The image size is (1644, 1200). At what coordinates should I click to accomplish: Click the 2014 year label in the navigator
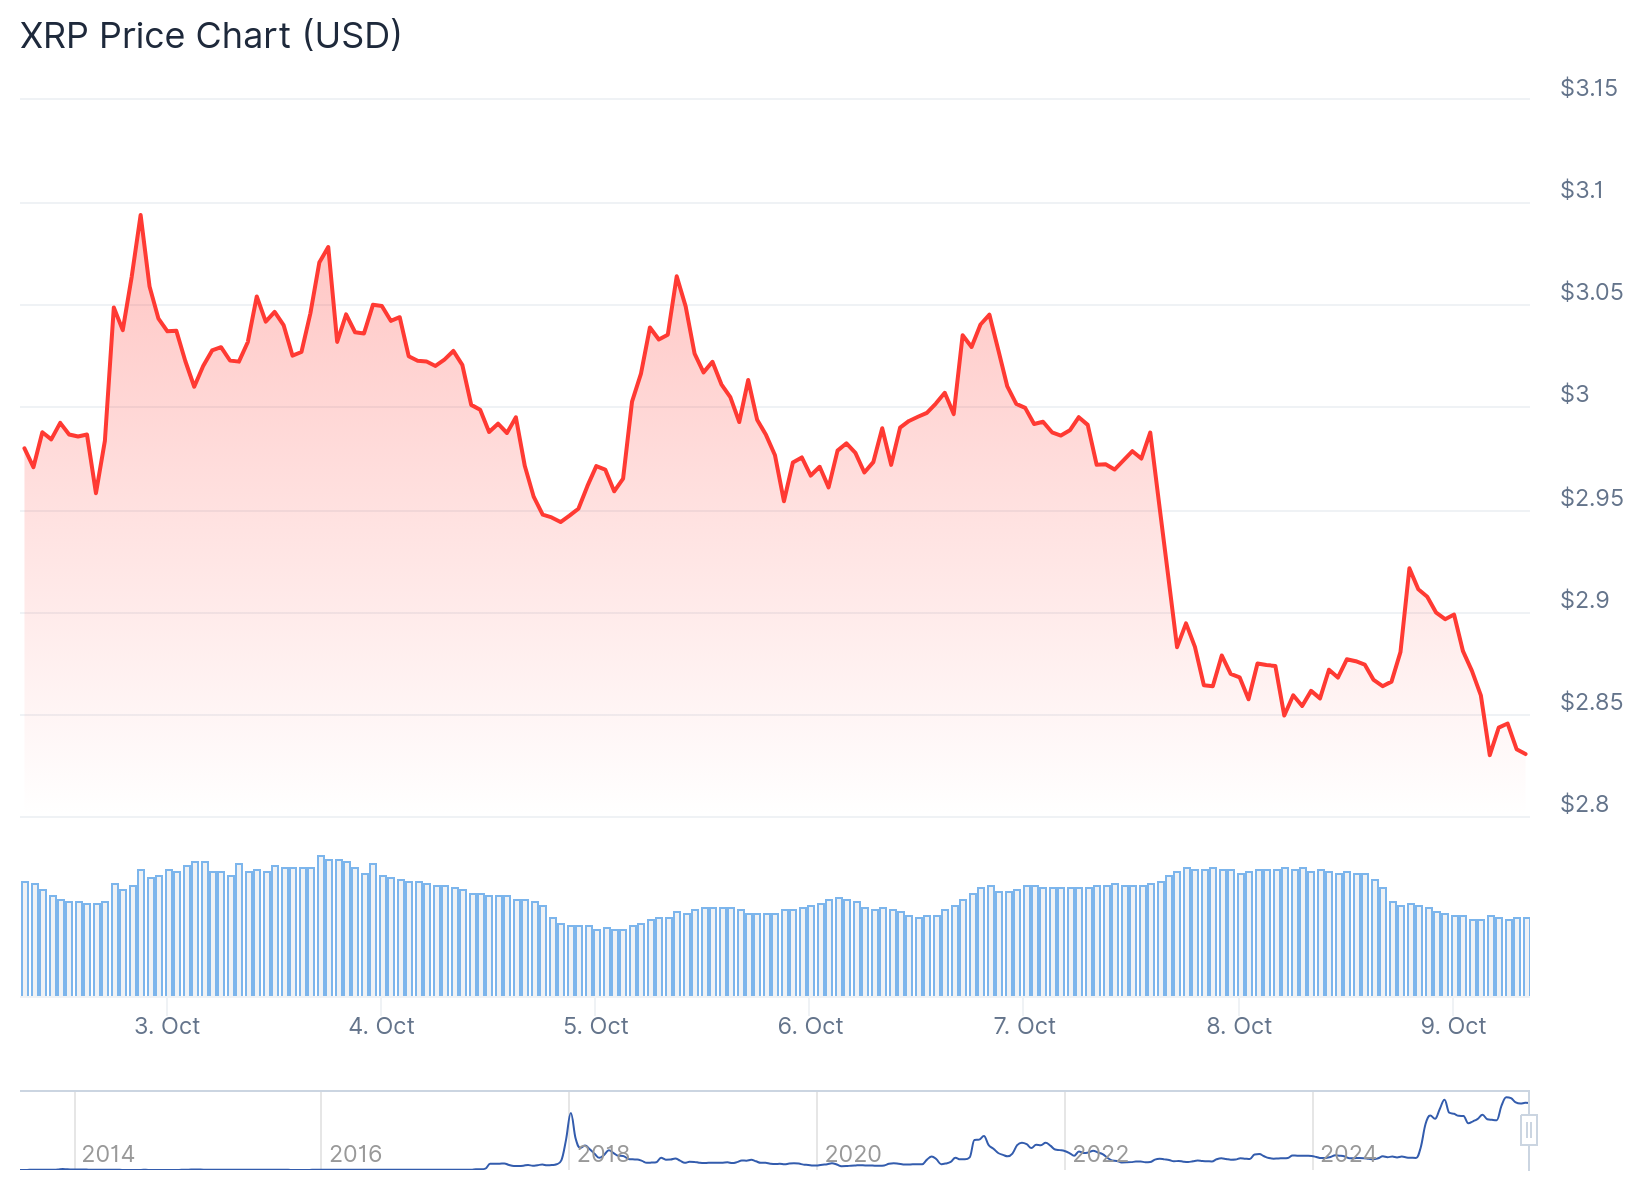[x=108, y=1154]
